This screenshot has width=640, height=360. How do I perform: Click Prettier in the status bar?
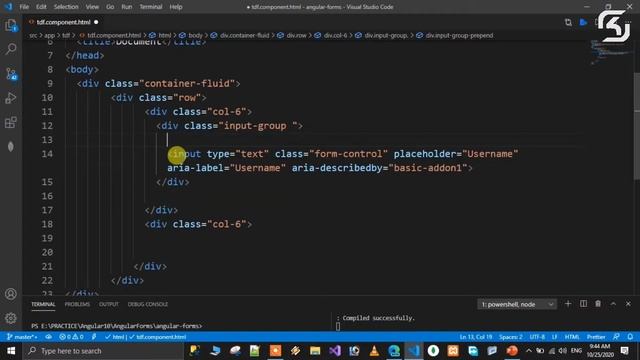click(596, 337)
